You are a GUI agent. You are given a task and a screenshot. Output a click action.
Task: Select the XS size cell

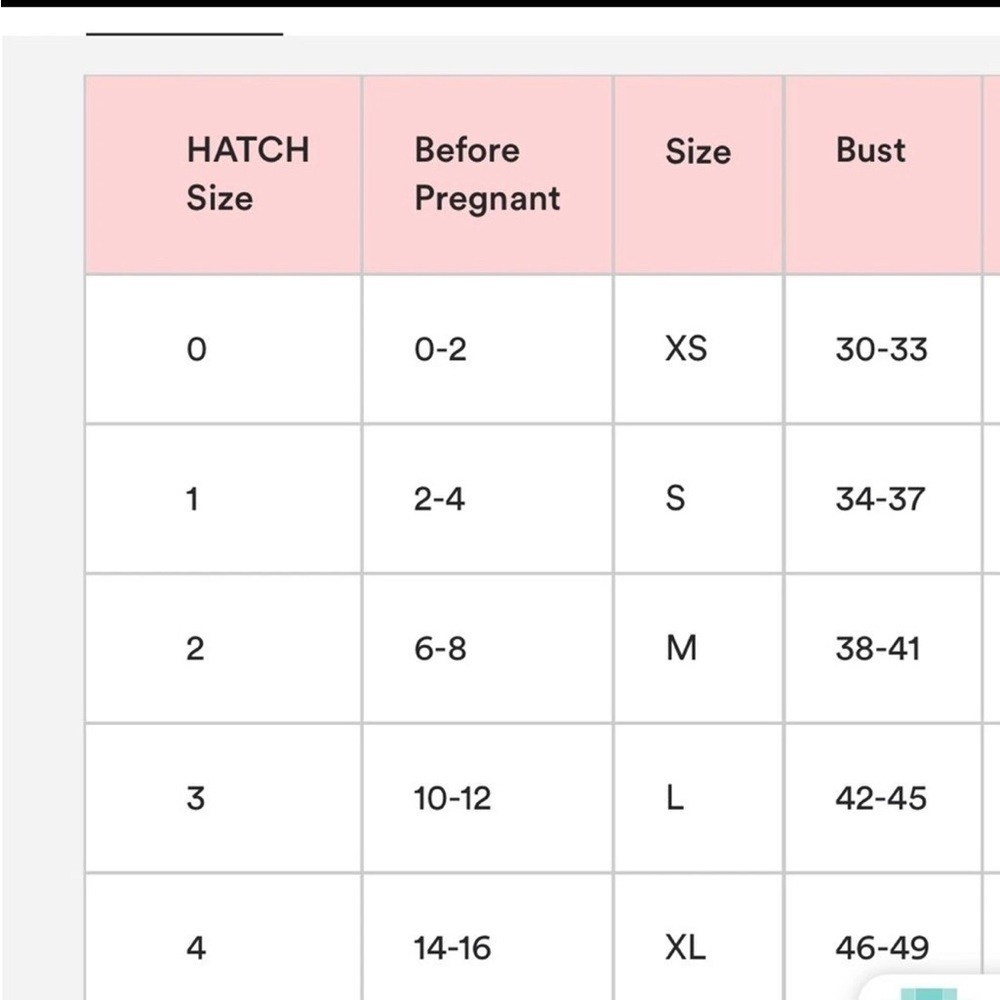pos(698,349)
